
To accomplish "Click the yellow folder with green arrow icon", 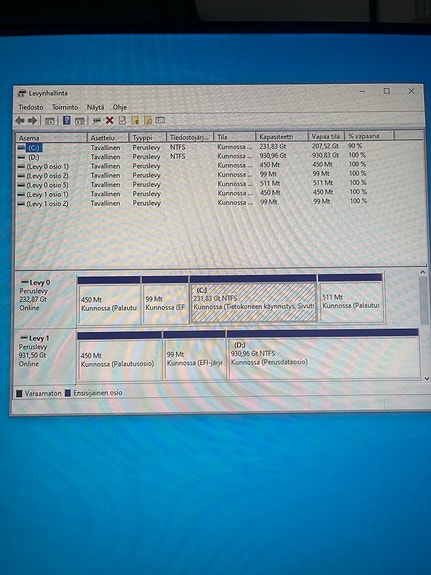I will (x=135, y=120).
